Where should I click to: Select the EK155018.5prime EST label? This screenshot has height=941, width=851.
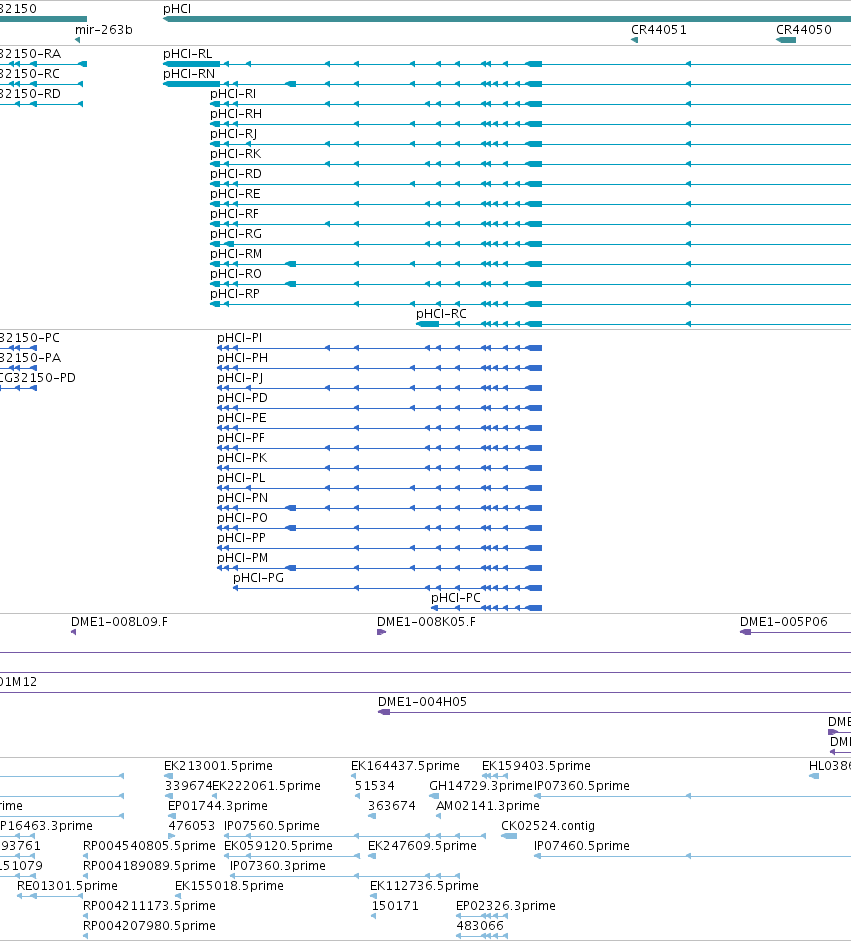click(229, 886)
